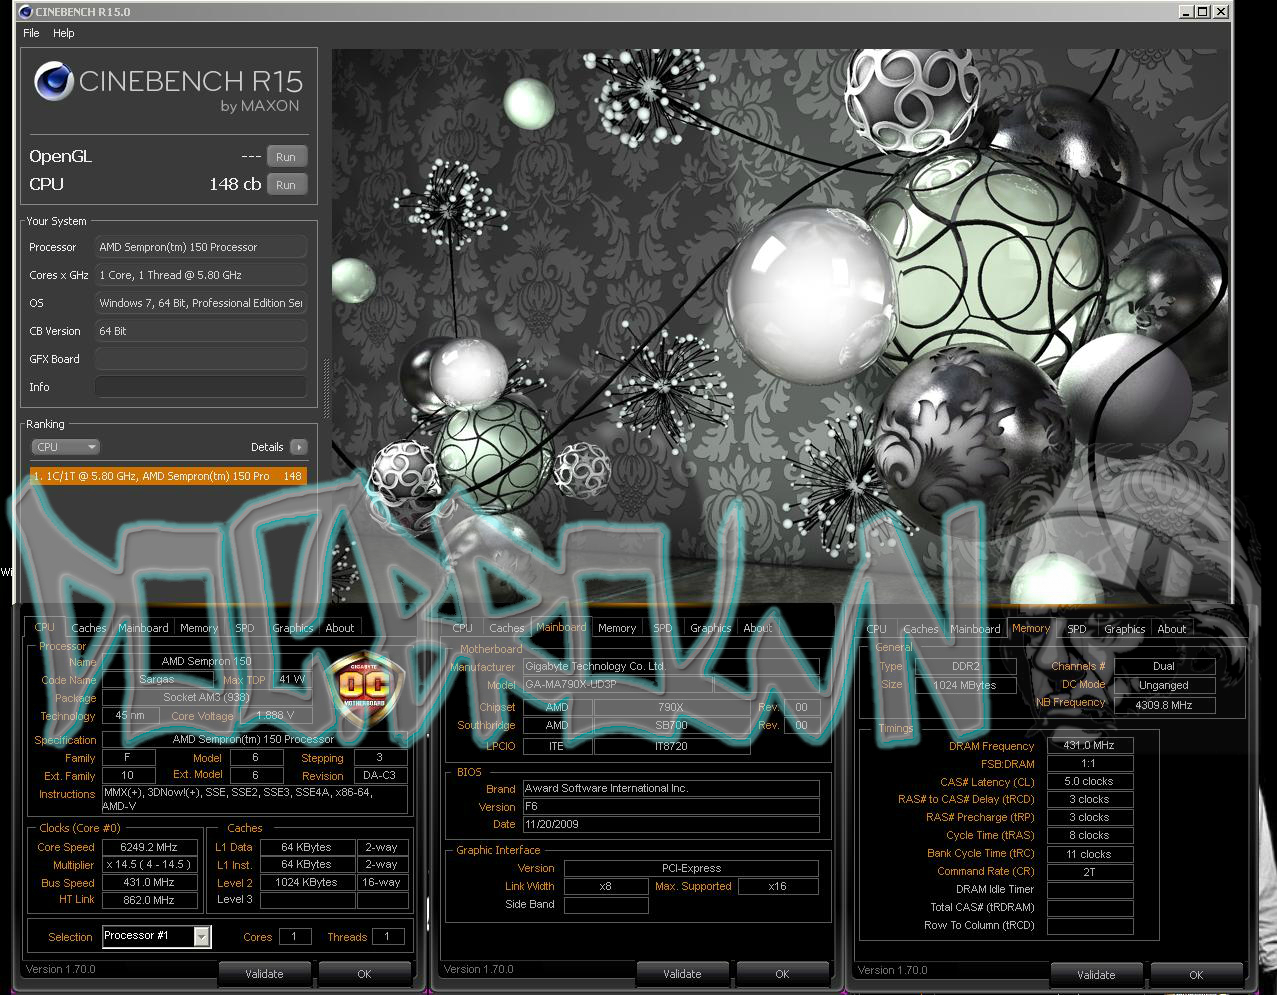Click the OS field Windows 7
This screenshot has height=995, width=1277.
click(201, 303)
